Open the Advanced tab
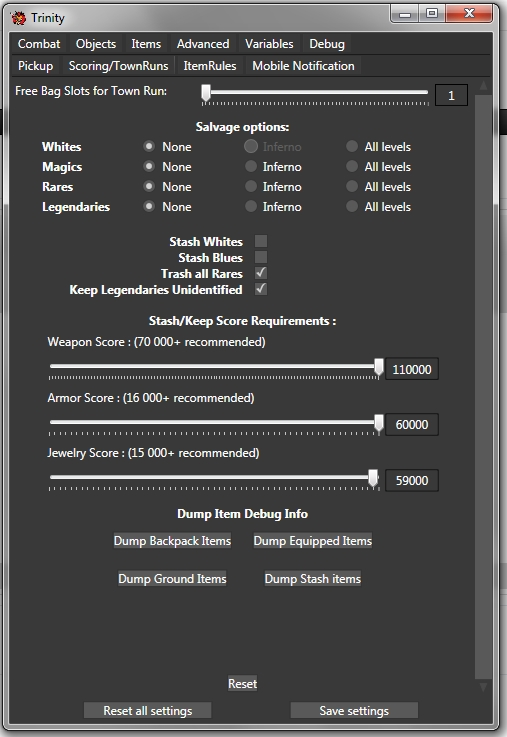The width and height of the screenshot is (507, 737). [203, 44]
